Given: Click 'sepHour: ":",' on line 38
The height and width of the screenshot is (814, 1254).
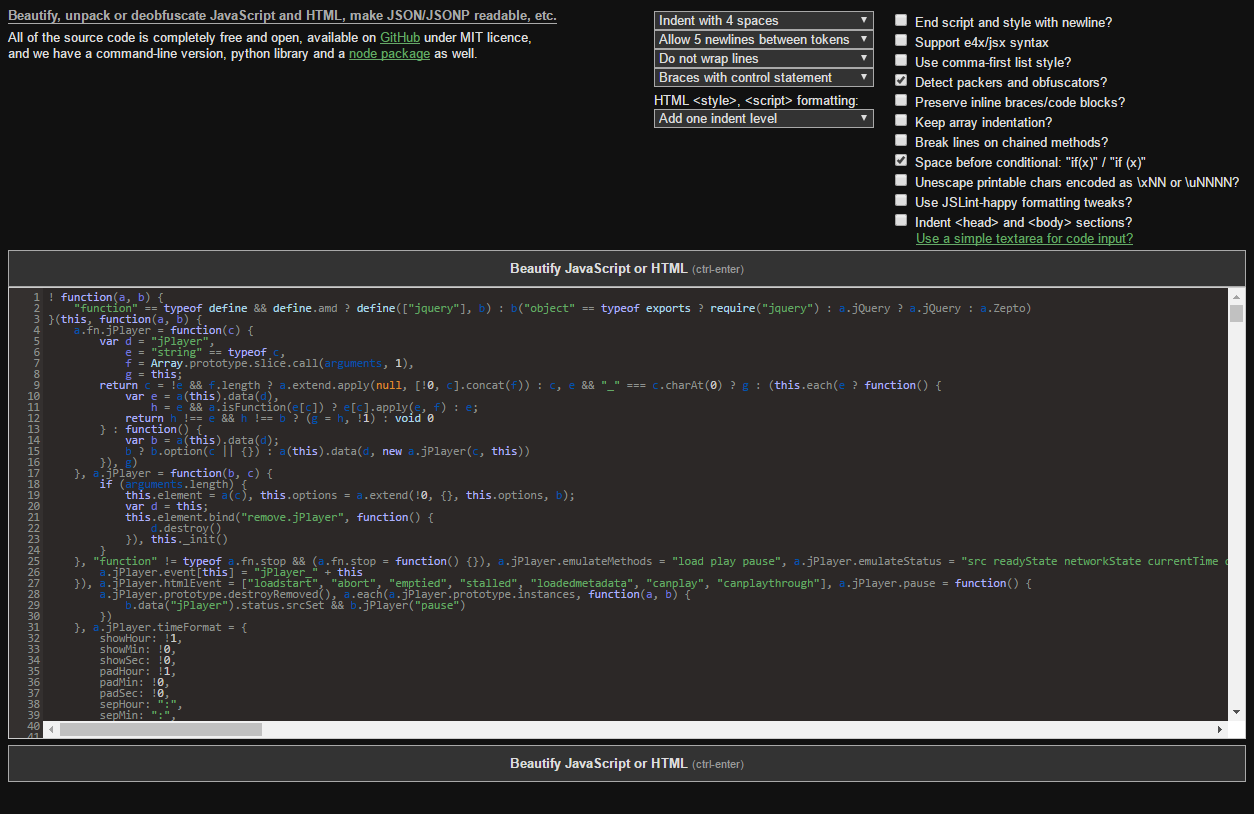Looking at the screenshot, I should click(141, 704).
